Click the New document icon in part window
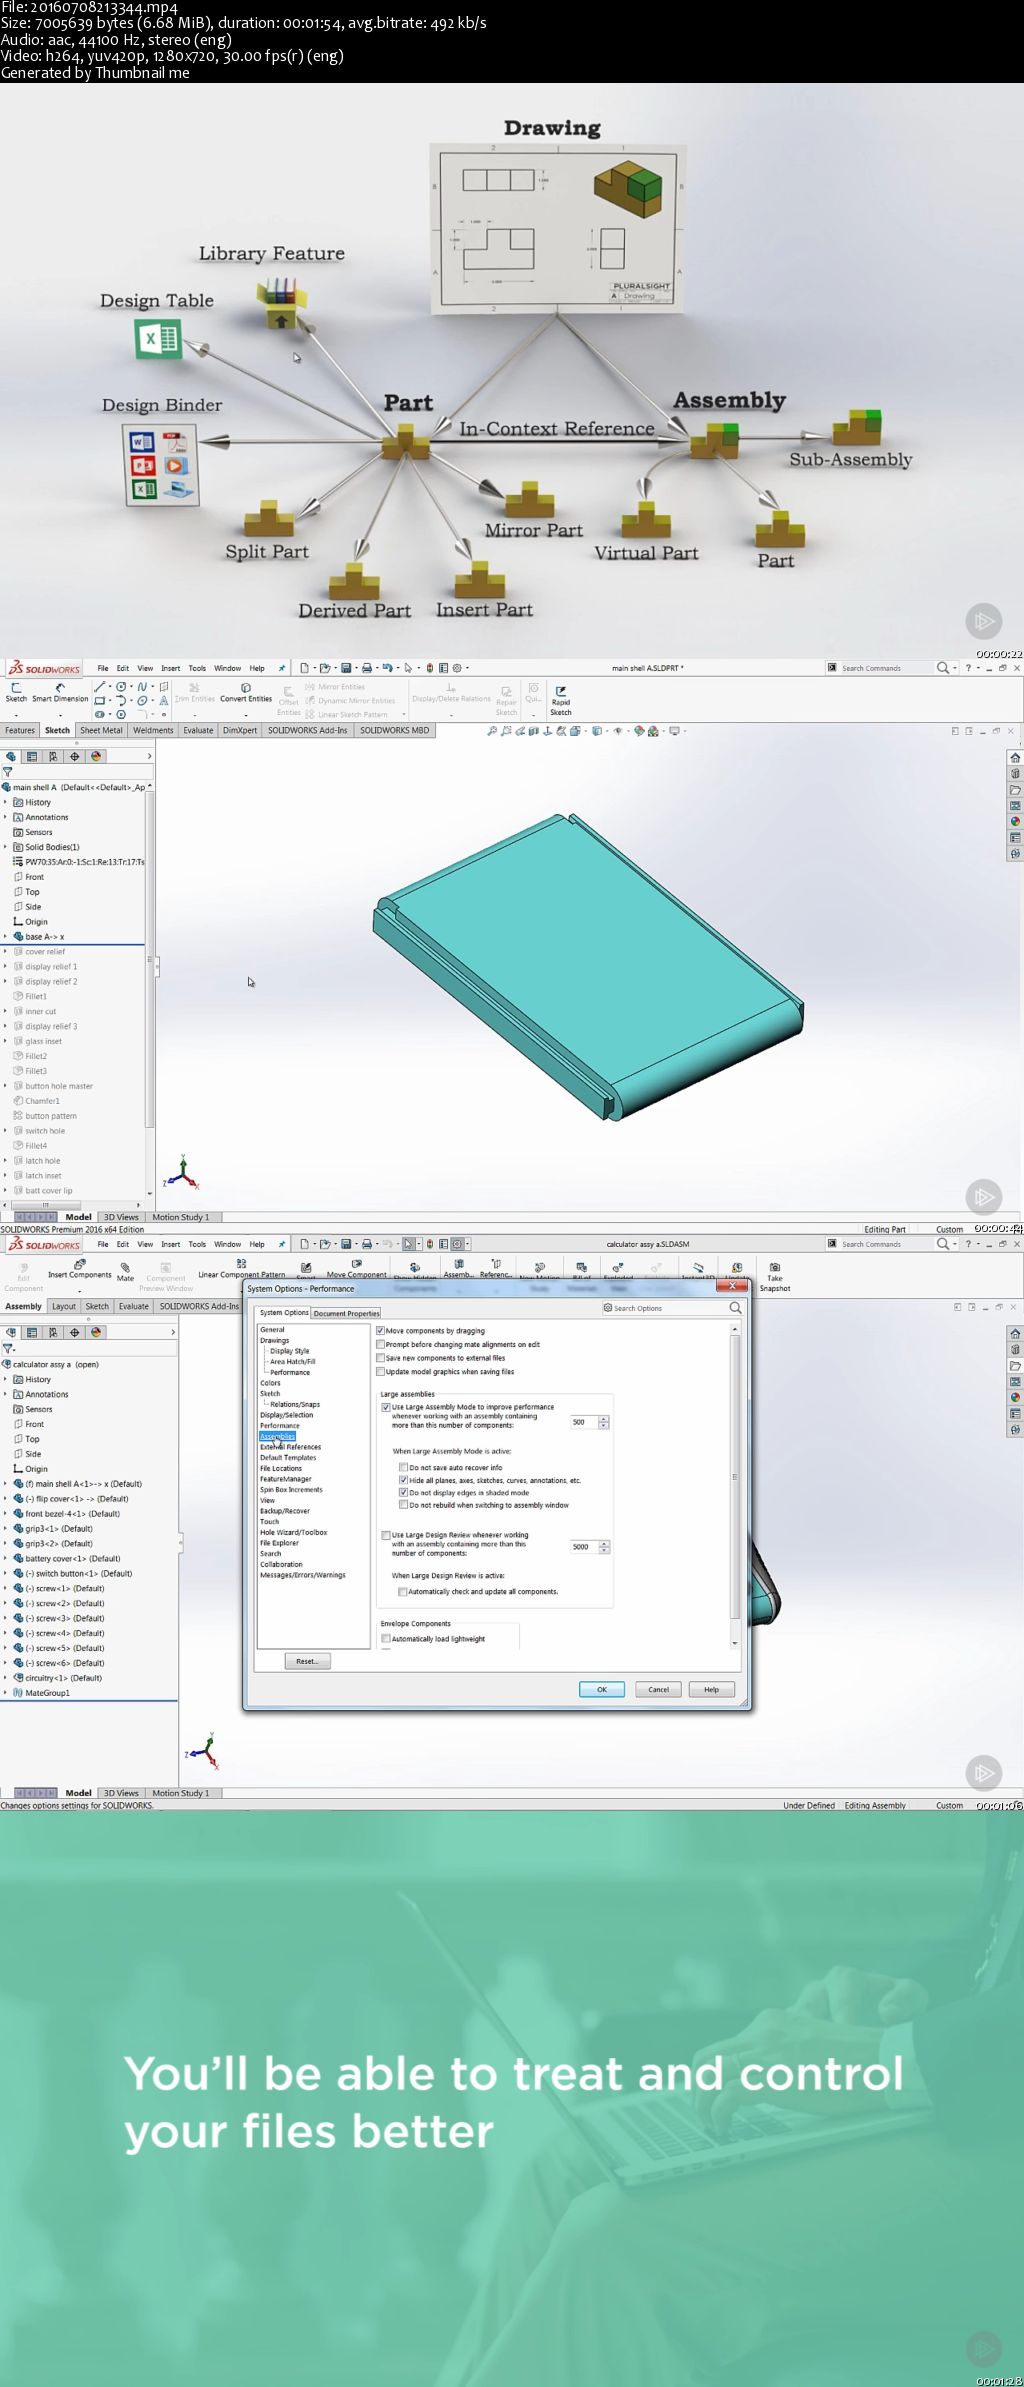This screenshot has height=2387, width=1024. coord(304,668)
